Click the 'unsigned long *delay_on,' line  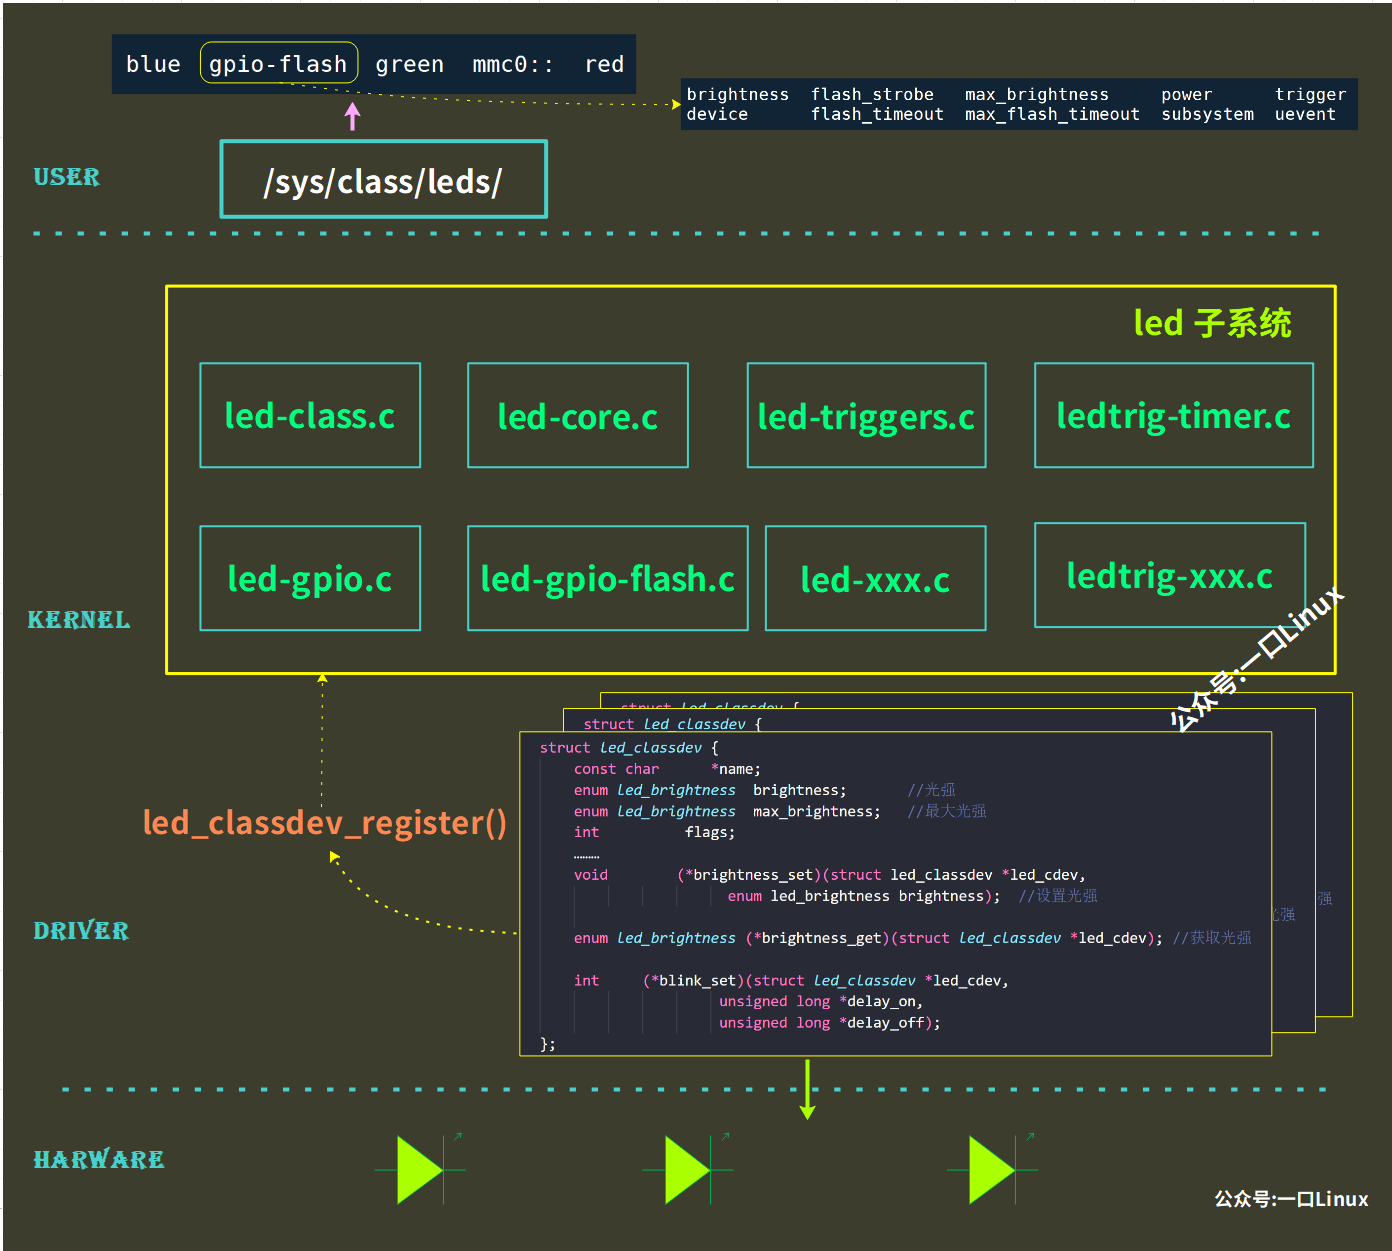tap(821, 1001)
